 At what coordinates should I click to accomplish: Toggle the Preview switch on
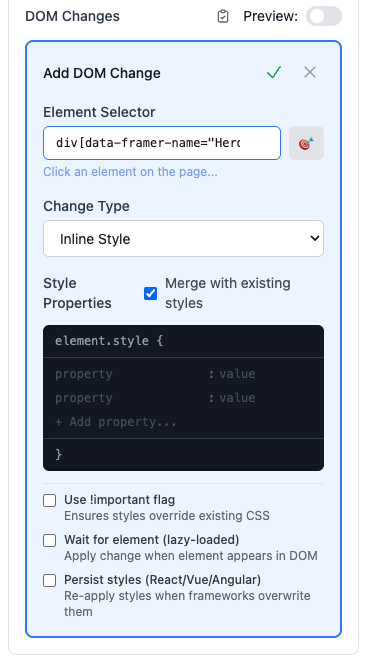click(324, 16)
